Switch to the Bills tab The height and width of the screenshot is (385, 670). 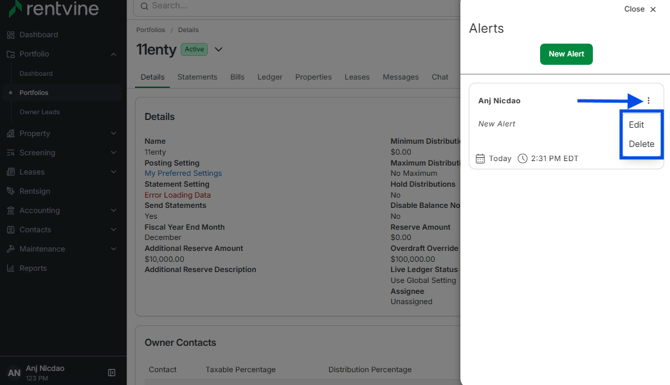(x=237, y=77)
